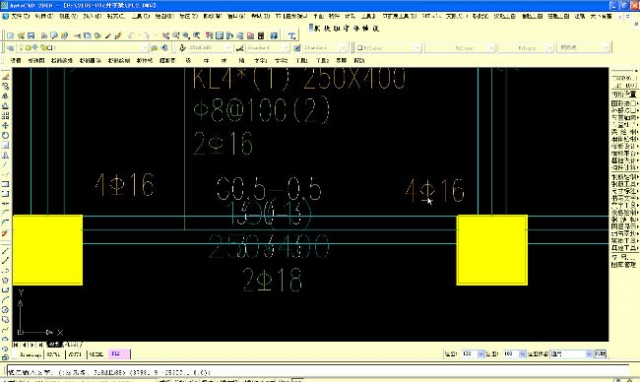Click the command line input field

318,372
